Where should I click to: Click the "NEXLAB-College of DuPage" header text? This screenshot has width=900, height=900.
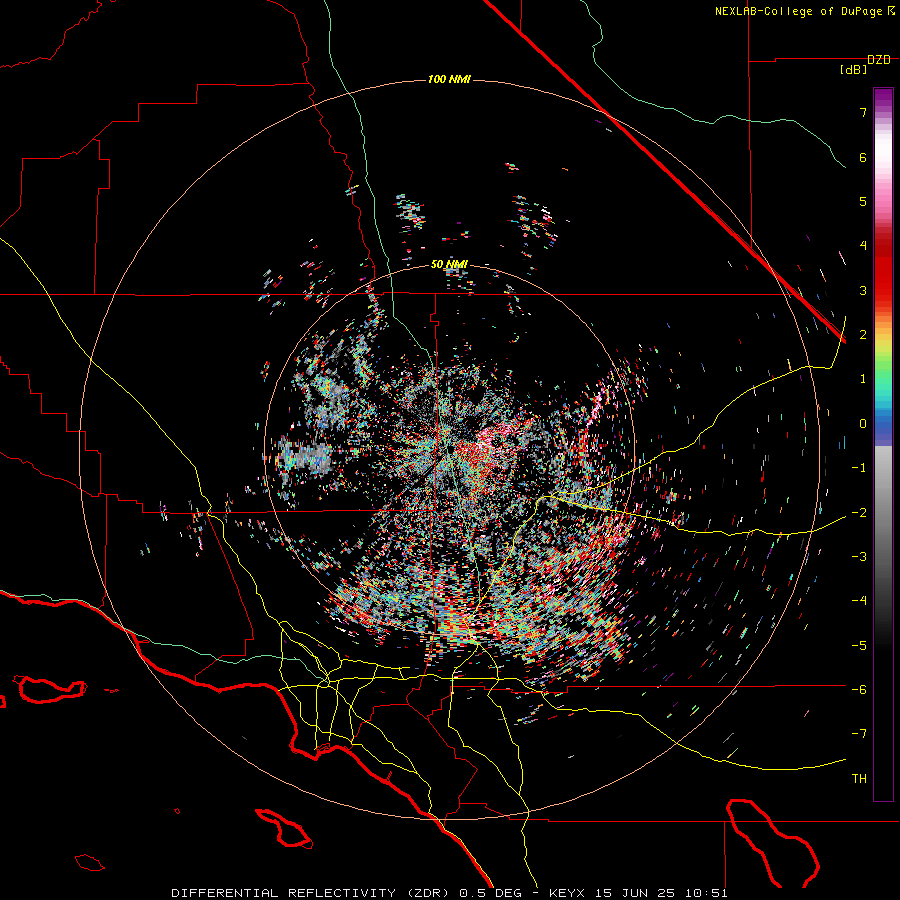point(801,11)
